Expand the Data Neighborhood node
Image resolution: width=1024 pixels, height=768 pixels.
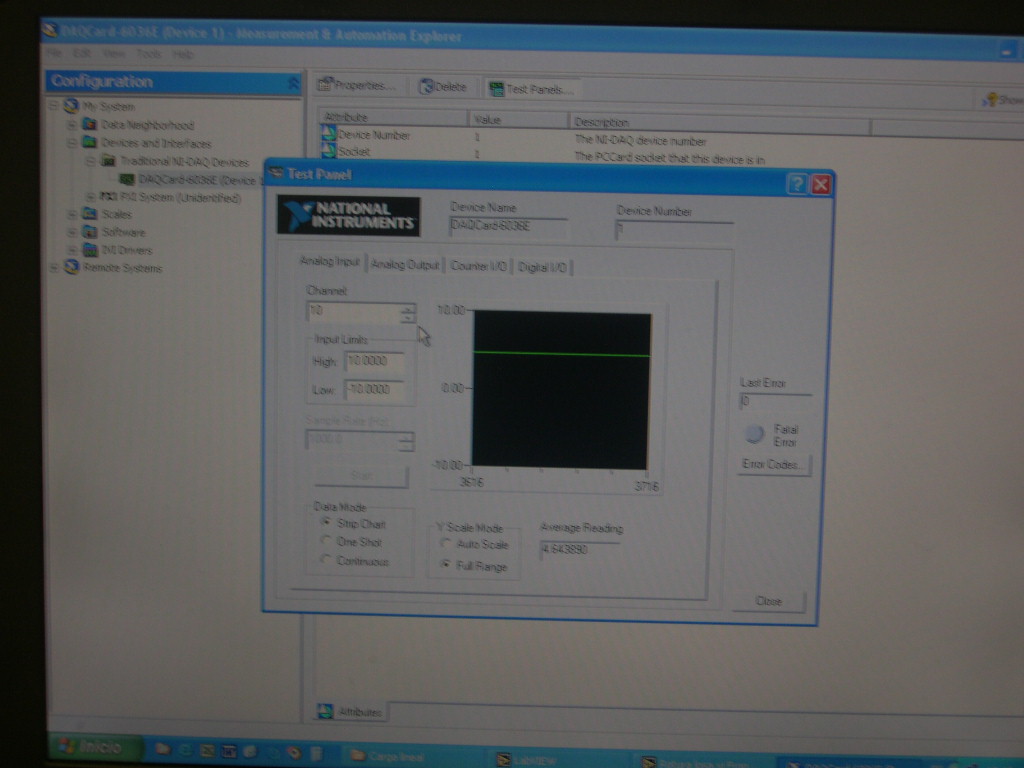[72, 124]
